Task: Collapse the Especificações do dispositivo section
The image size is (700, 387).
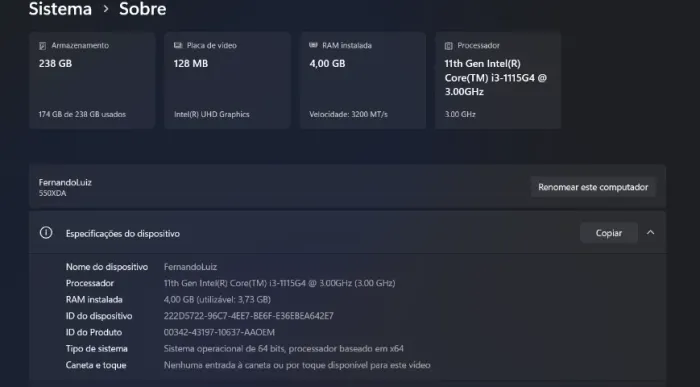Action: pyautogui.click(x=650, y=233)
